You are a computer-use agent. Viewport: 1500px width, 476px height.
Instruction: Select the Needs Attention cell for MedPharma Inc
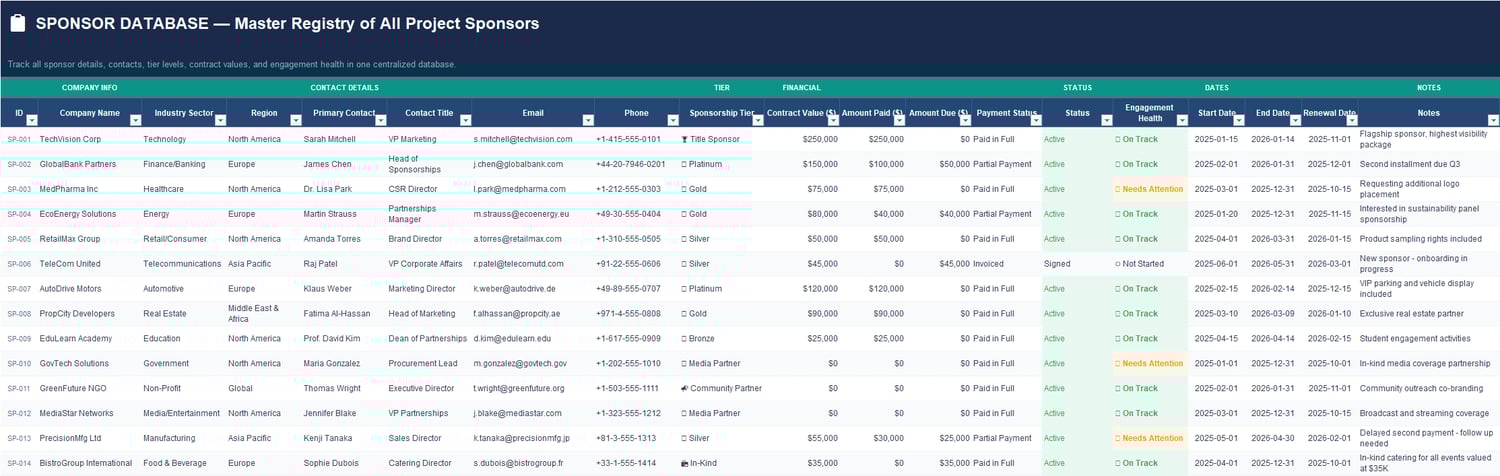[x=1150, y=189]
